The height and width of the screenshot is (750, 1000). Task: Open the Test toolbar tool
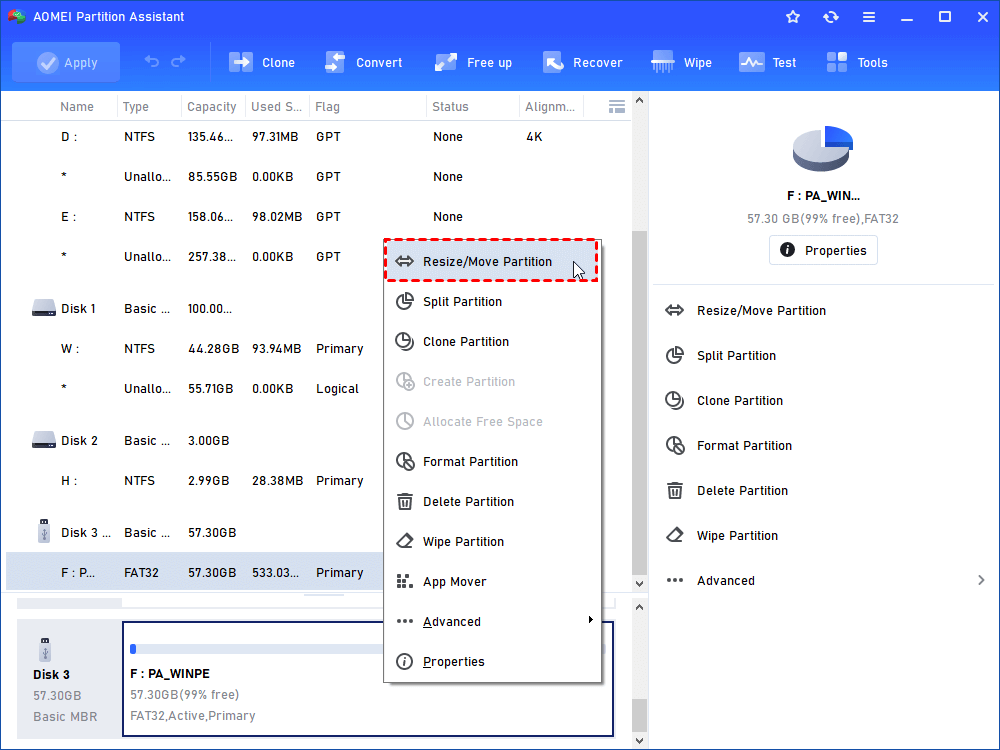pyautogui.click(x=767, y=62)
